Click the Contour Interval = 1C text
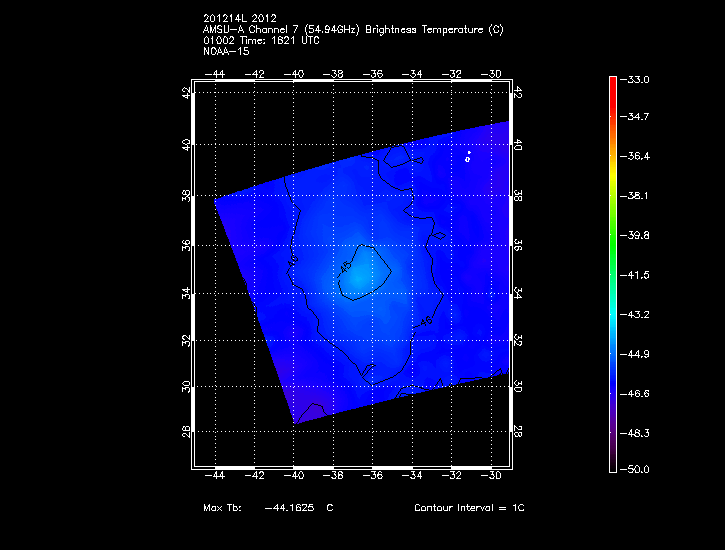725x550 pixels. click(469, 508)
